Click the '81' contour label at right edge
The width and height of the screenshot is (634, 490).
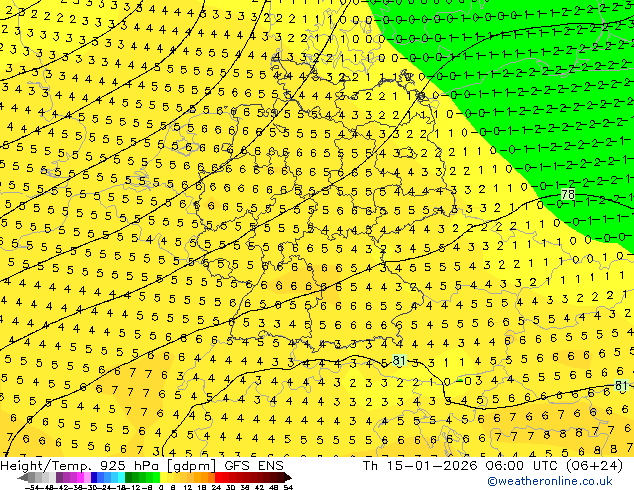tap(621, 386)
